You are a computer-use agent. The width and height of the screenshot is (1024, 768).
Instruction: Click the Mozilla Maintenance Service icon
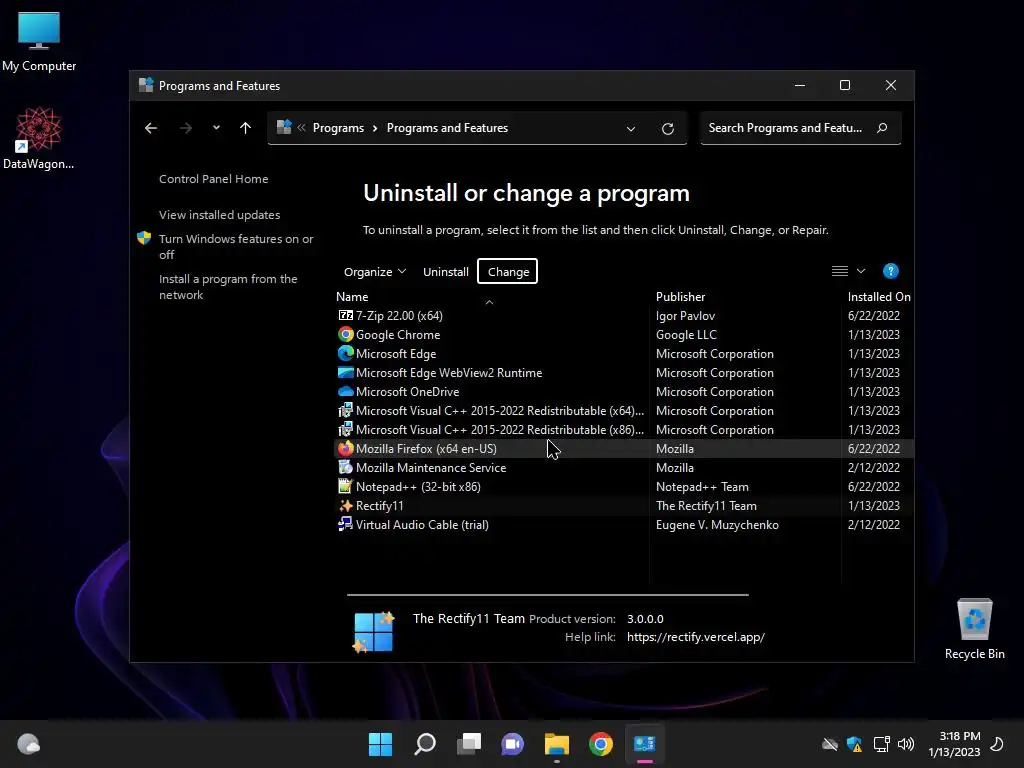pyautogui.click(x=345, y=467)
